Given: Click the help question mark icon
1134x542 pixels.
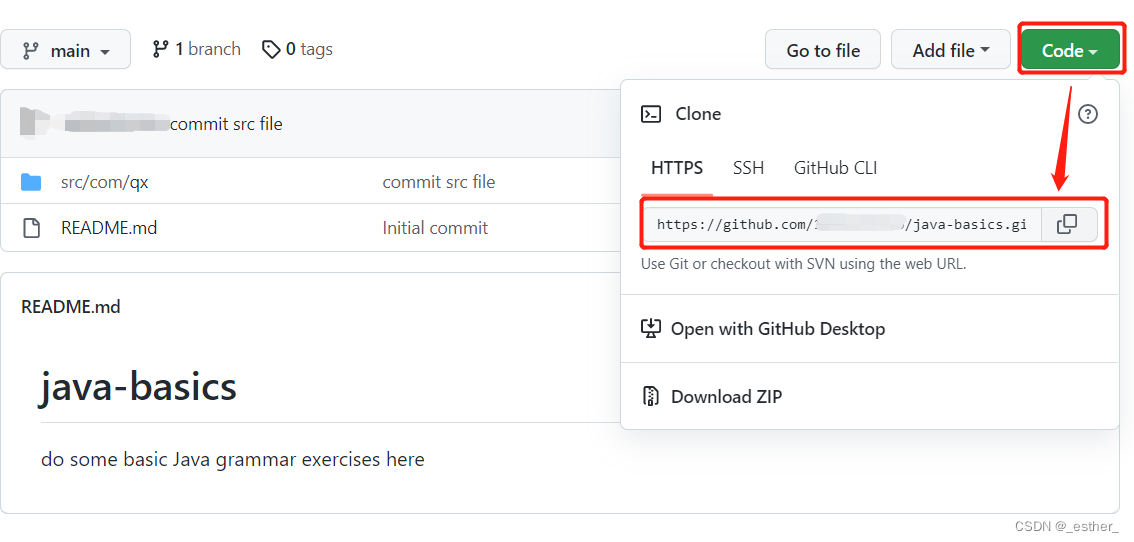Looking at the screenshot, I should (x=1088, y=114).
